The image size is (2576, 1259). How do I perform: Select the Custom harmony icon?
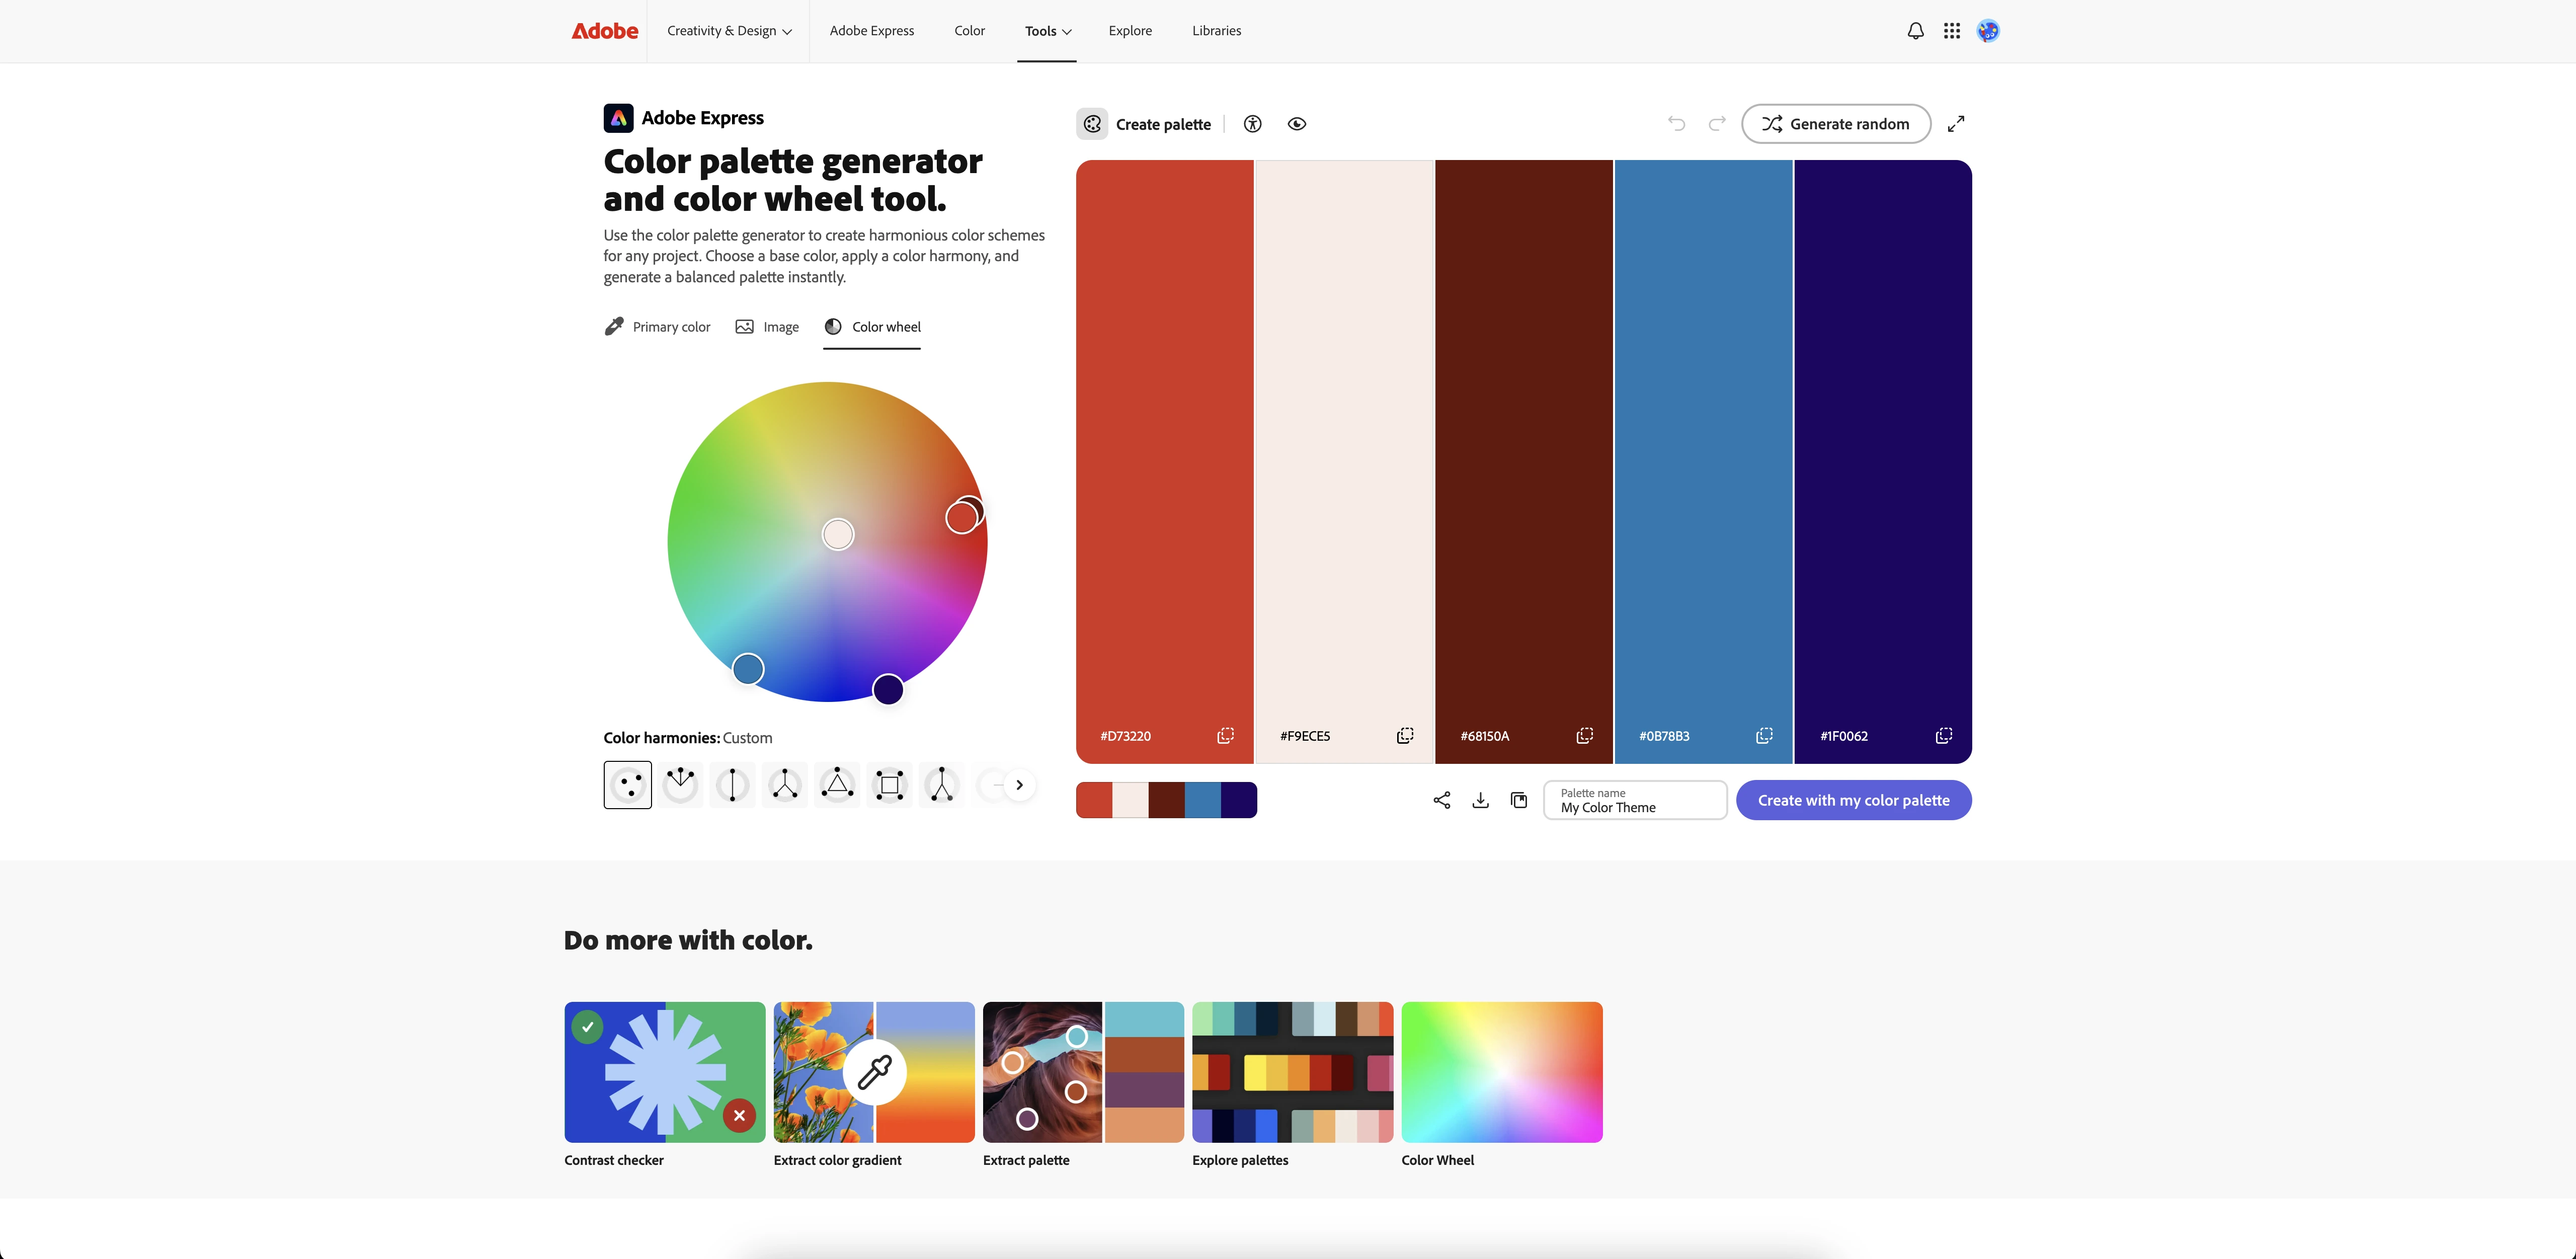(x=628, y=785)
